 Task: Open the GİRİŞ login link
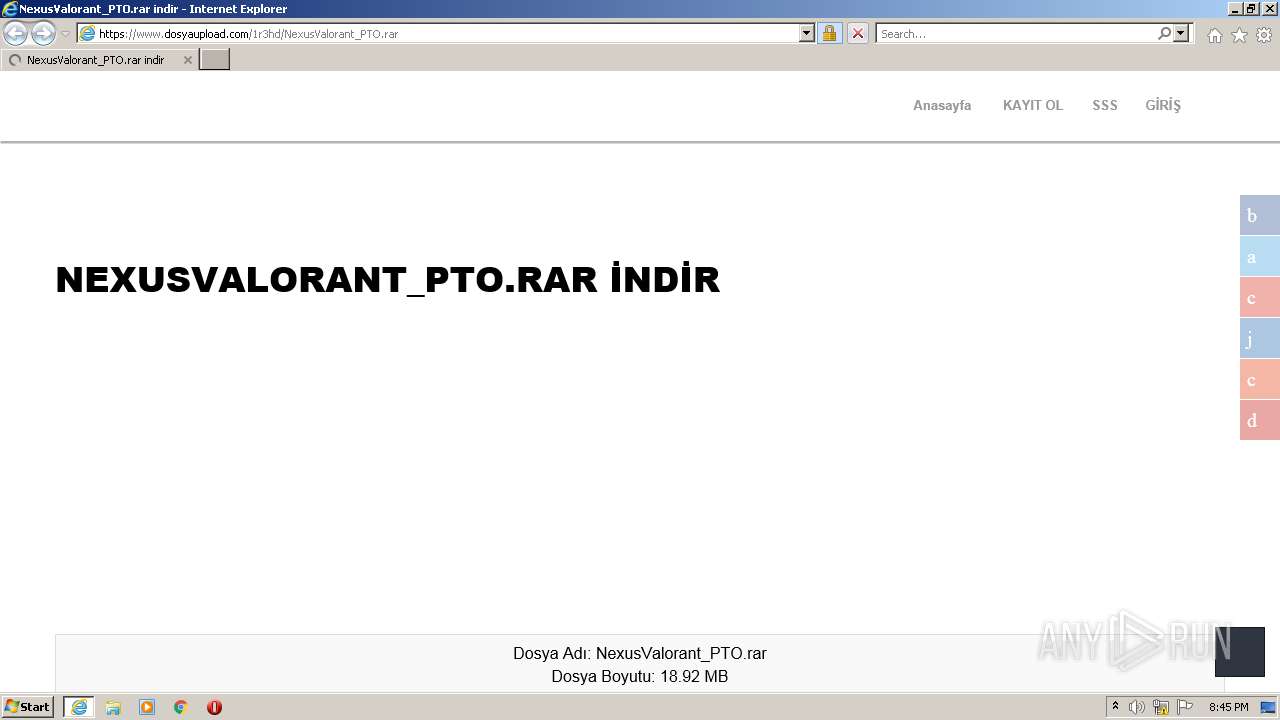(x=1163, y=105)
